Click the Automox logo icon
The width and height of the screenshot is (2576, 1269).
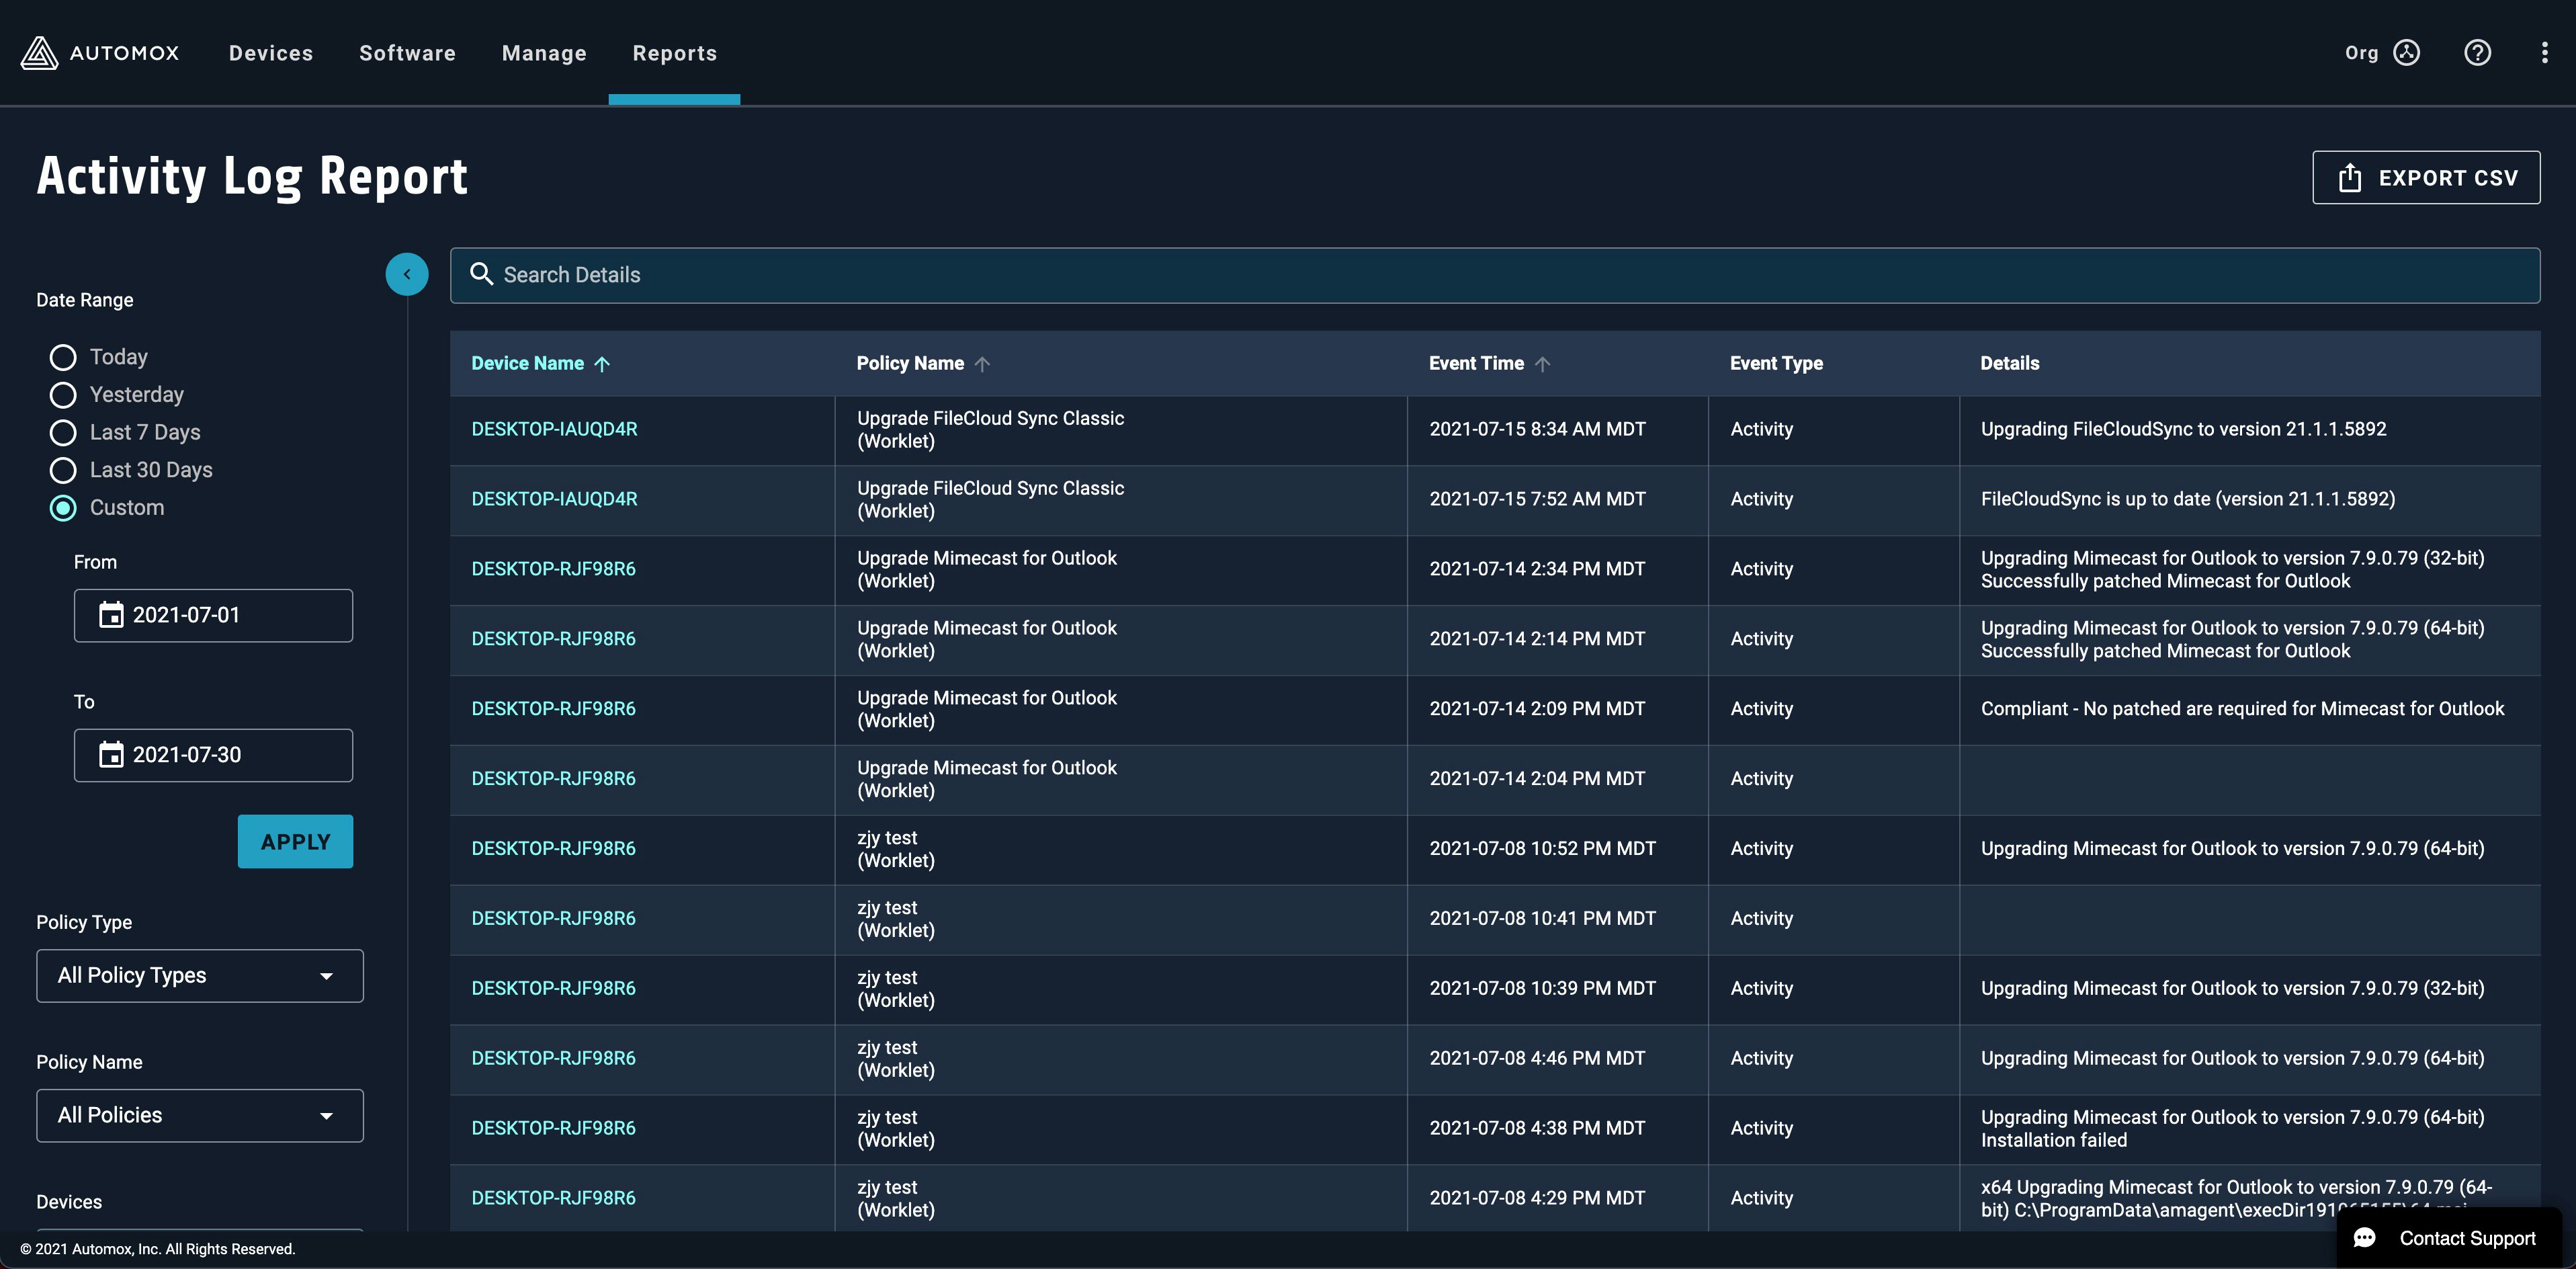39,53
